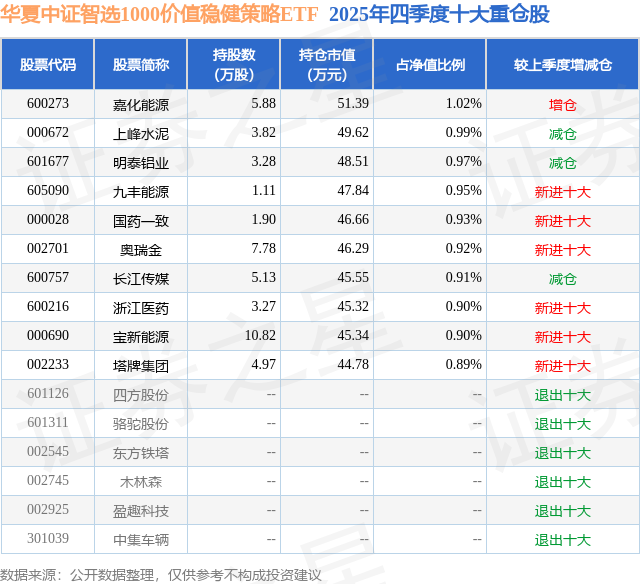640x584 pixels.
Task: Select stock code 000672
Action: click(48, 133)
